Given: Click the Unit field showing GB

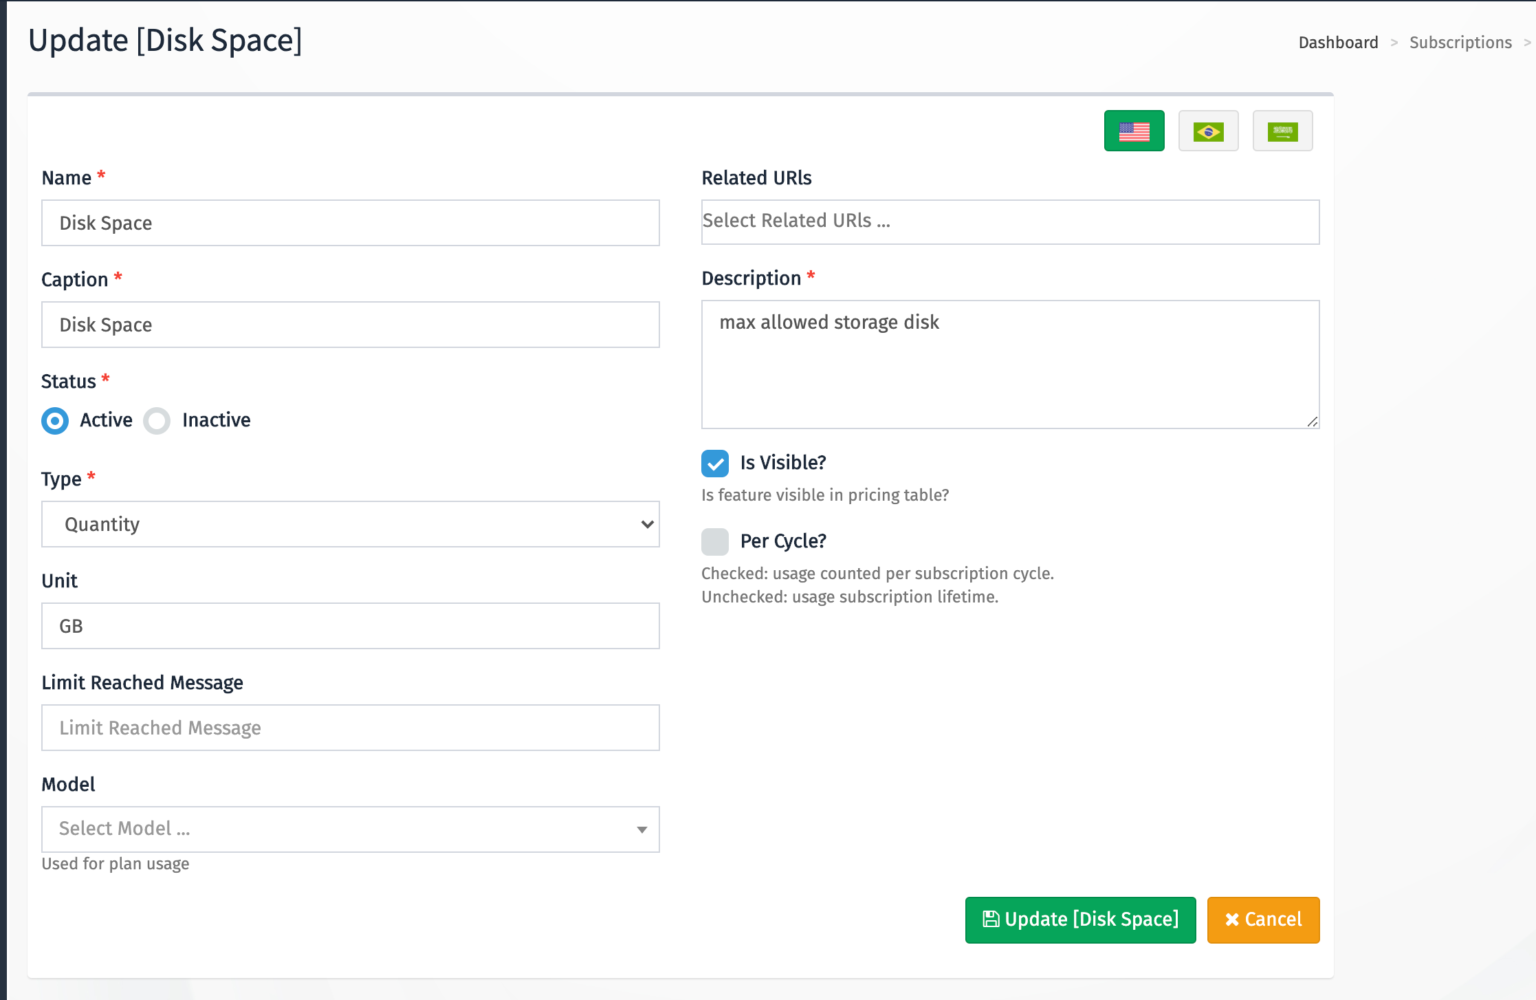Looking at the screenshot, I should (x=350, y=626).
